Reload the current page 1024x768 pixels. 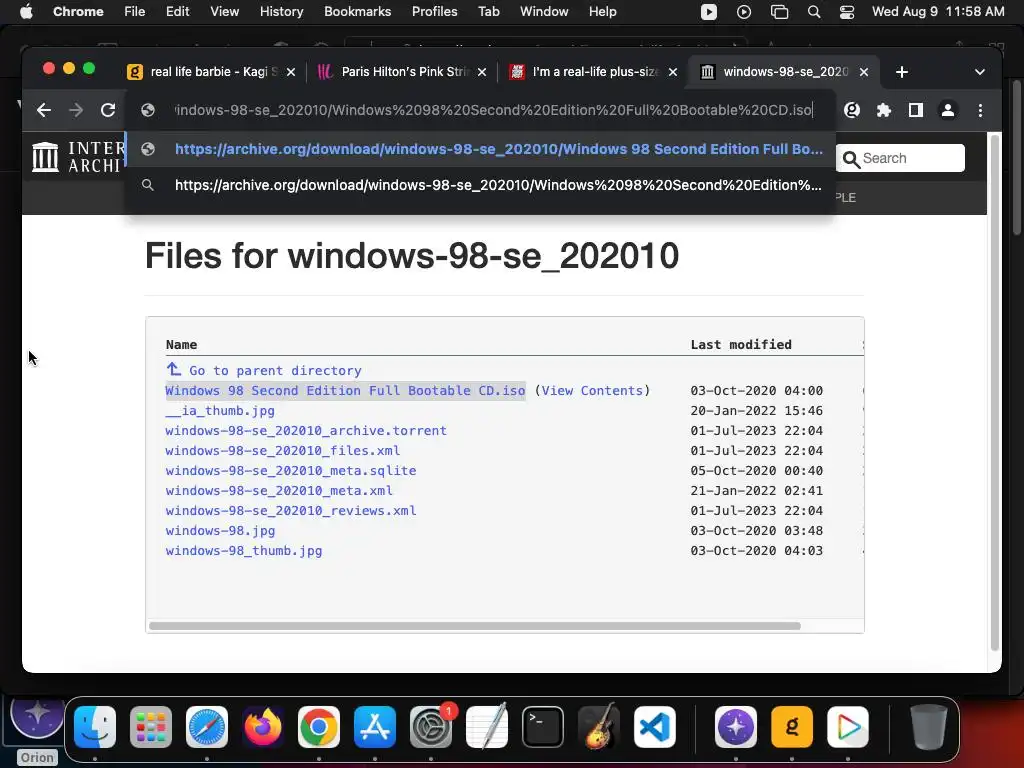coord(108,110)
